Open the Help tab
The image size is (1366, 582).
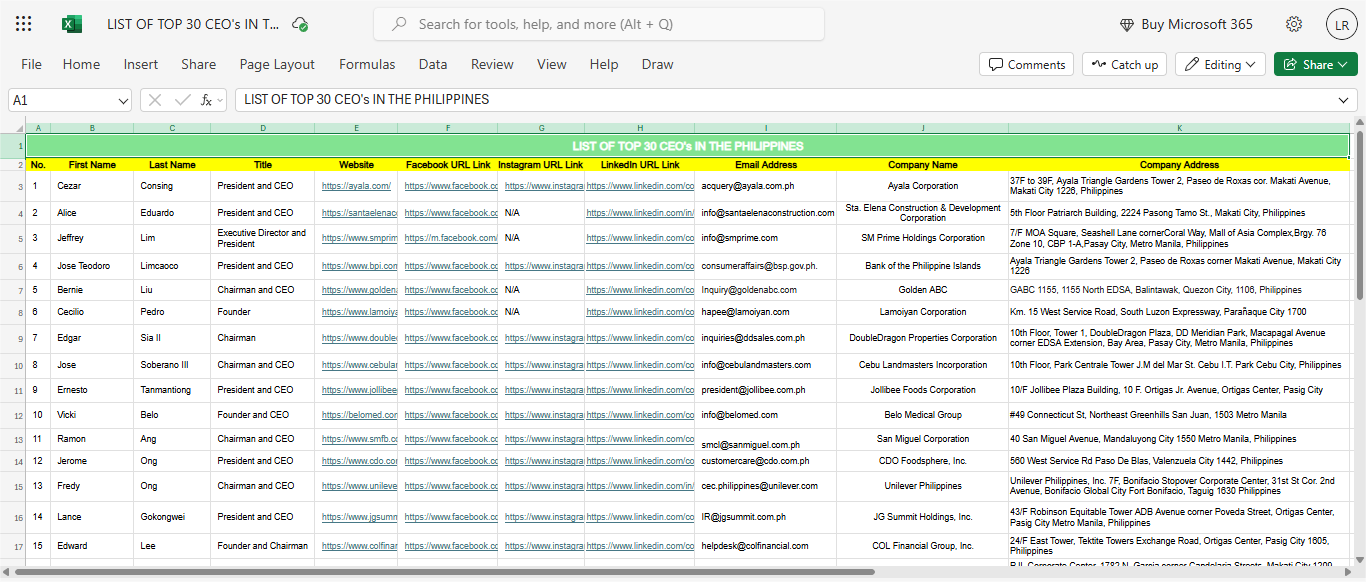pos(604,64)
